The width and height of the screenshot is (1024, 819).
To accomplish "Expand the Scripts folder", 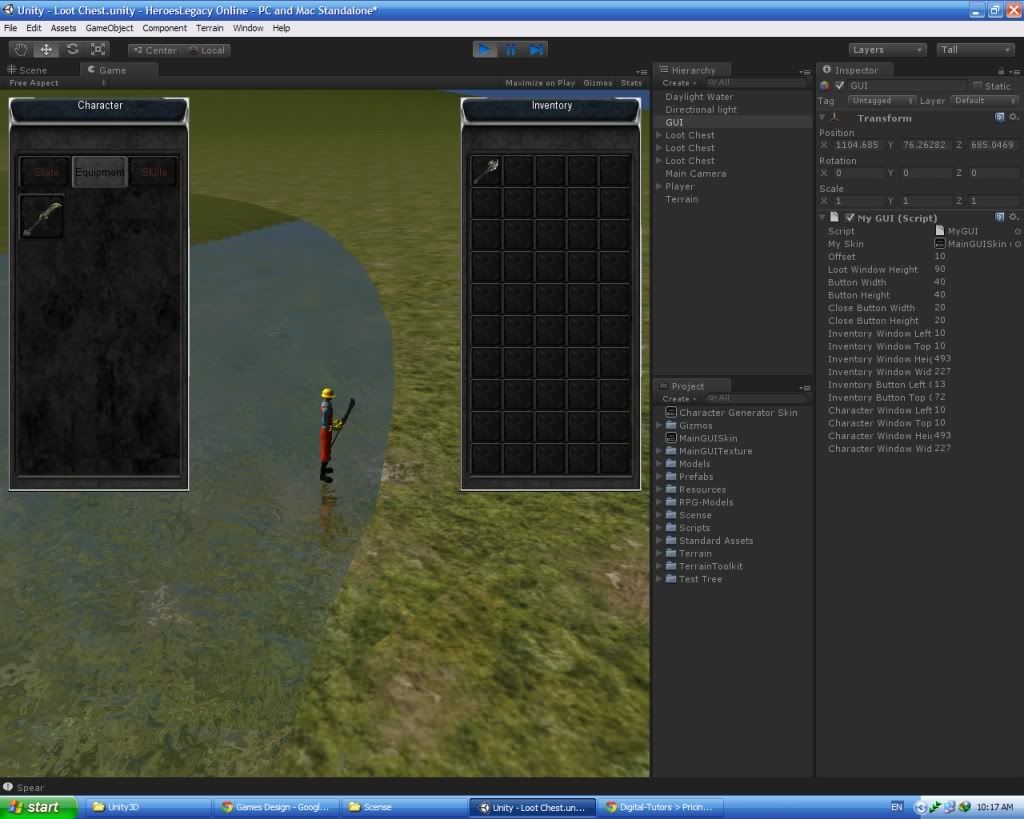I will tap(659, 528).
